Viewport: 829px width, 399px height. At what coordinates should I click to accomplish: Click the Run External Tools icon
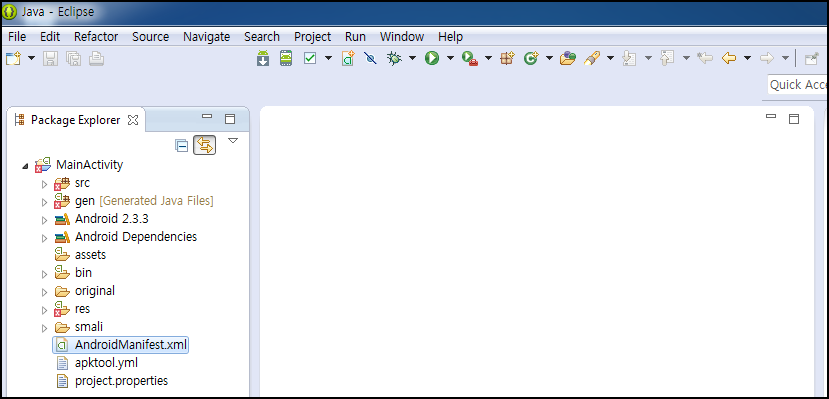[x=469, y=58]
